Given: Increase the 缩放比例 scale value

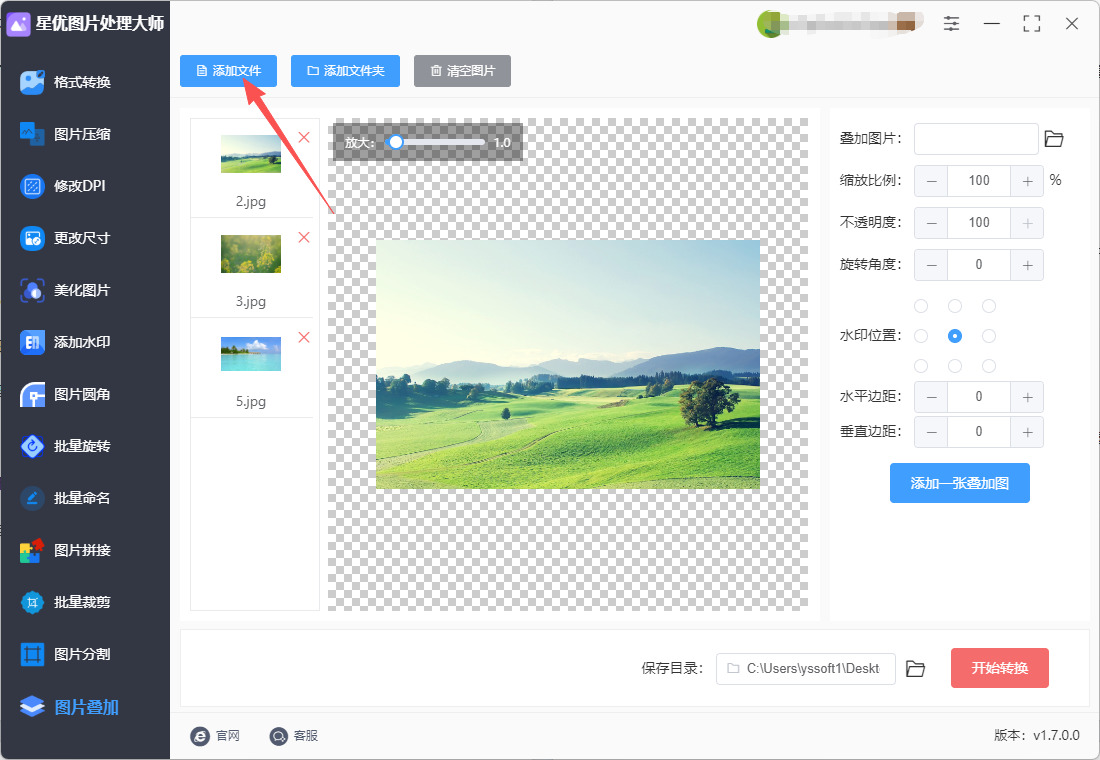Looking at the screenshot, I should pyautogui.click(x=1027, y=181).
